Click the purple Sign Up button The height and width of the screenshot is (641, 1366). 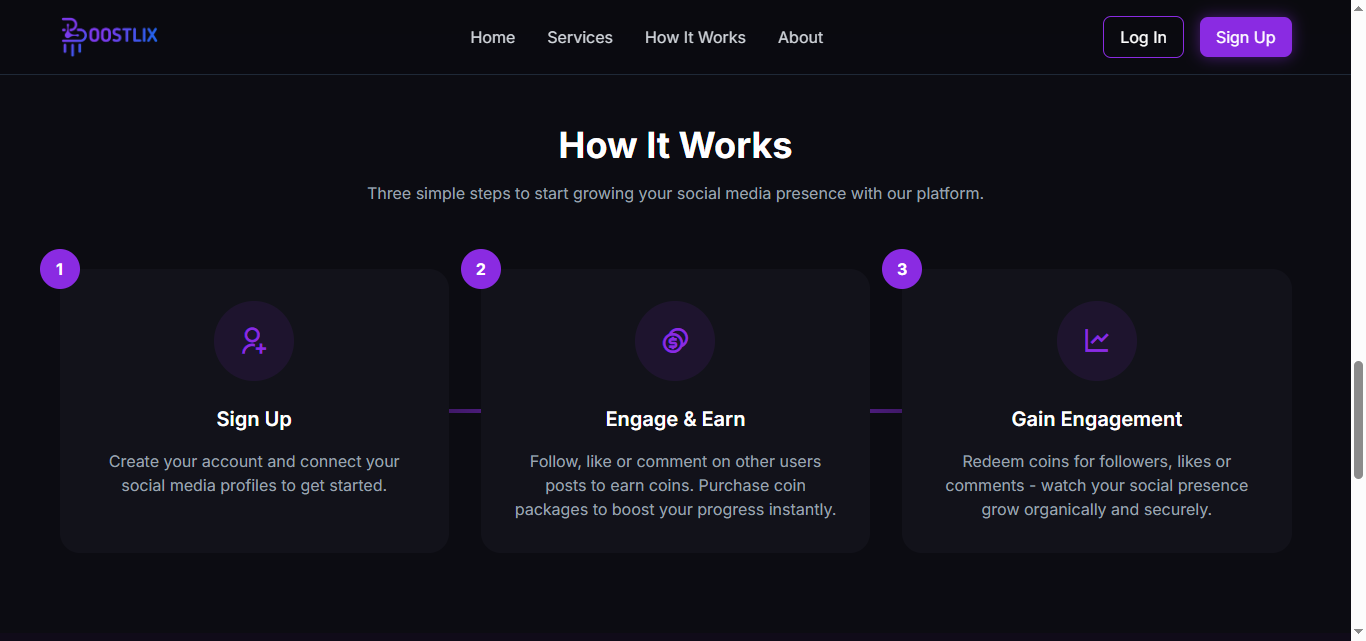click(1245, 37)
